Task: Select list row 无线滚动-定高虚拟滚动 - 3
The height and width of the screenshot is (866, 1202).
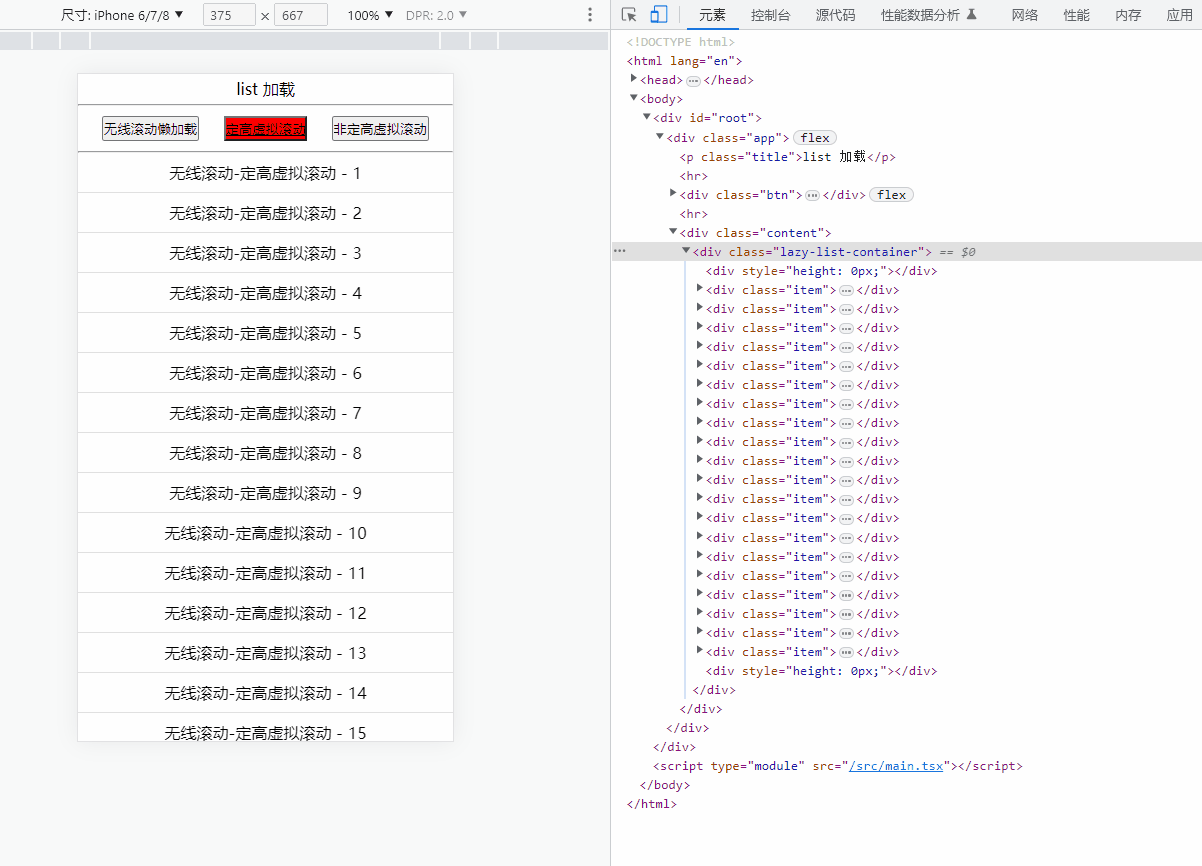Action: click(265, 253)
